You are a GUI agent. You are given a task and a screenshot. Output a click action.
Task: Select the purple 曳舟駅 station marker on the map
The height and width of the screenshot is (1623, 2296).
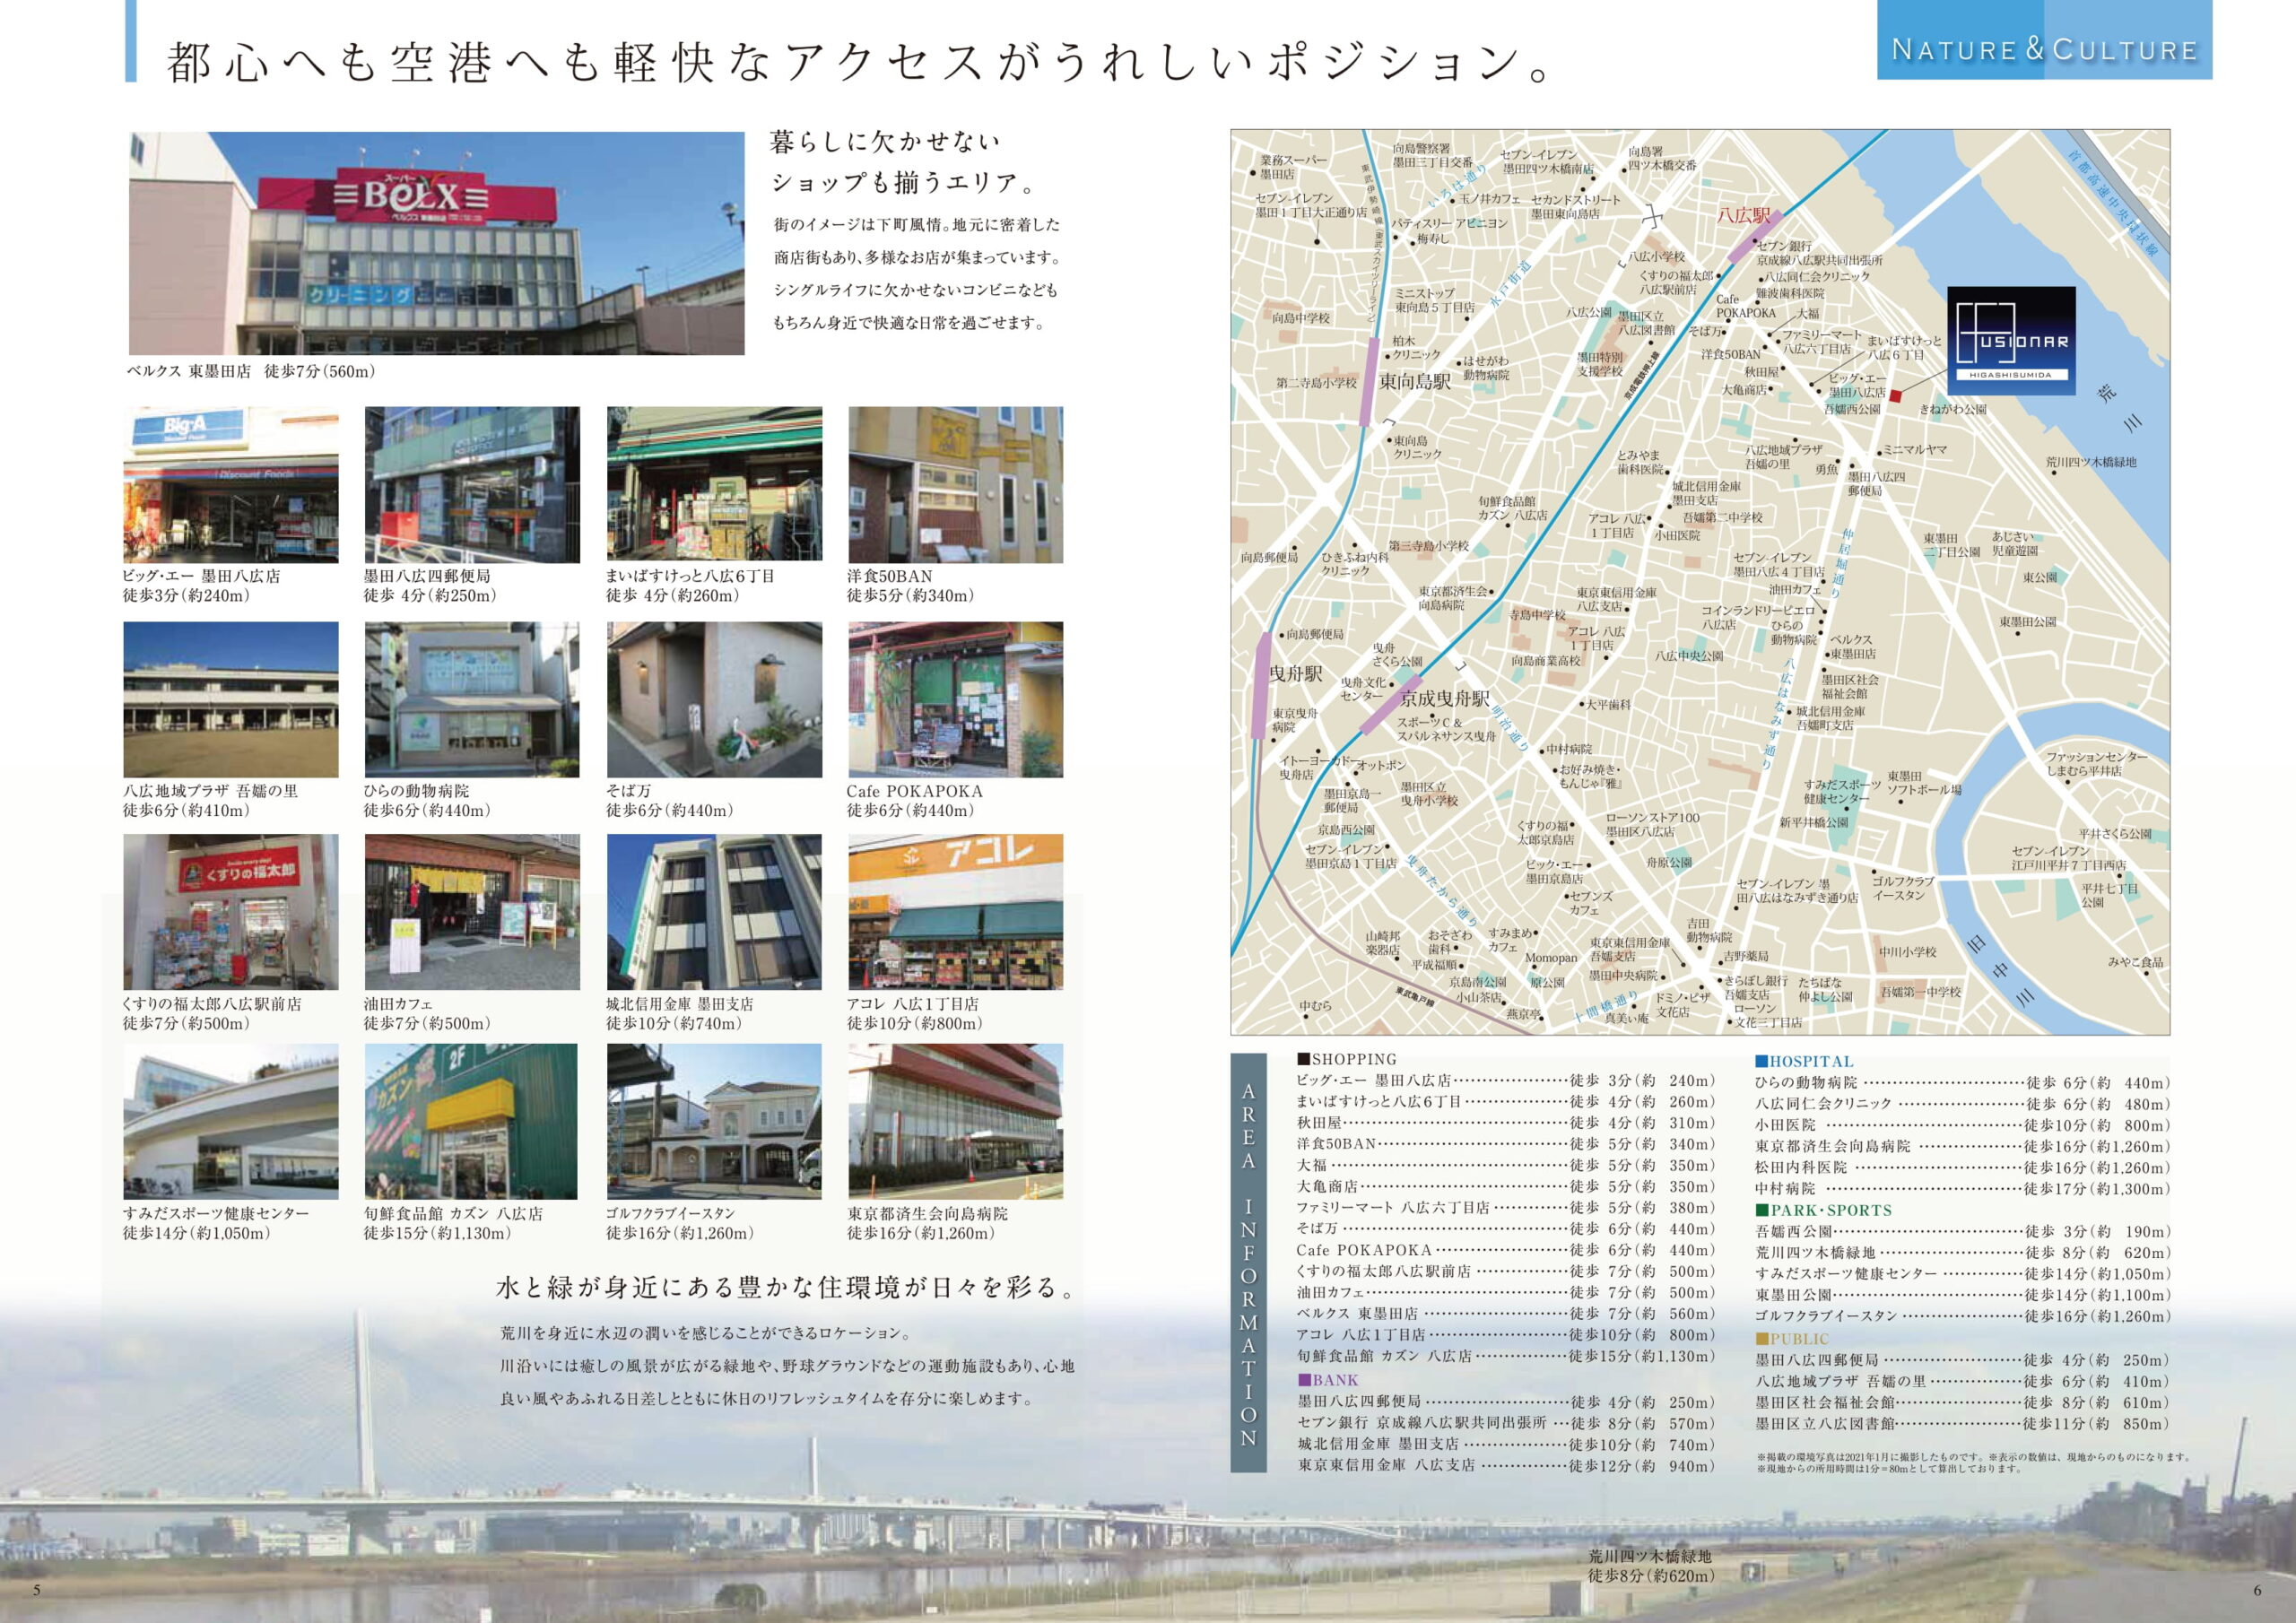[x=1261, y=685]
